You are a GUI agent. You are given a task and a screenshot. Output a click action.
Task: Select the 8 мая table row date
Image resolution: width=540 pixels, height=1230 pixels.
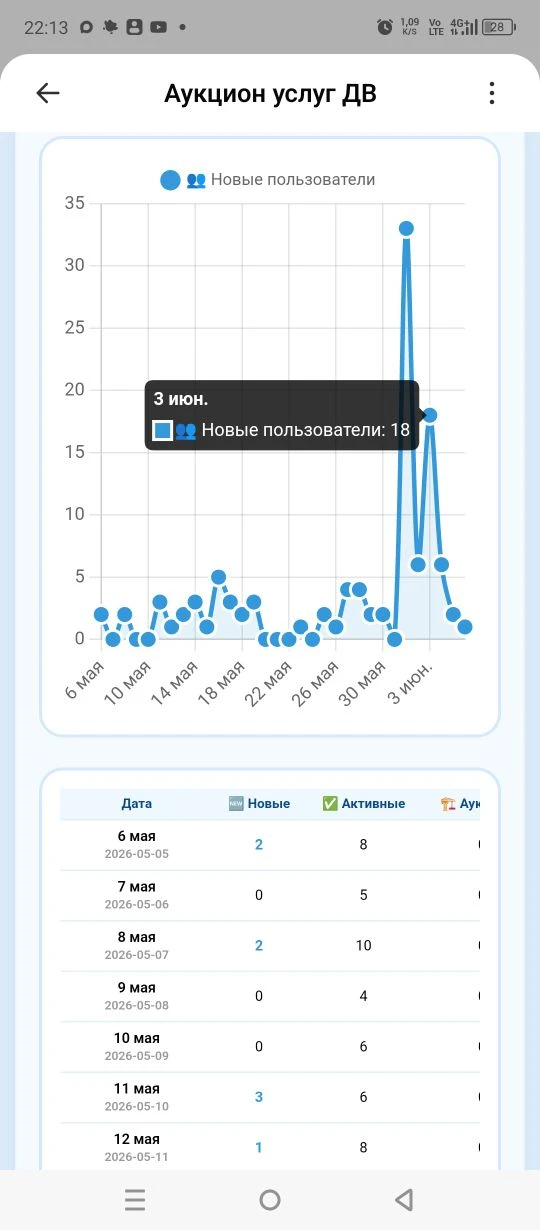137,945
